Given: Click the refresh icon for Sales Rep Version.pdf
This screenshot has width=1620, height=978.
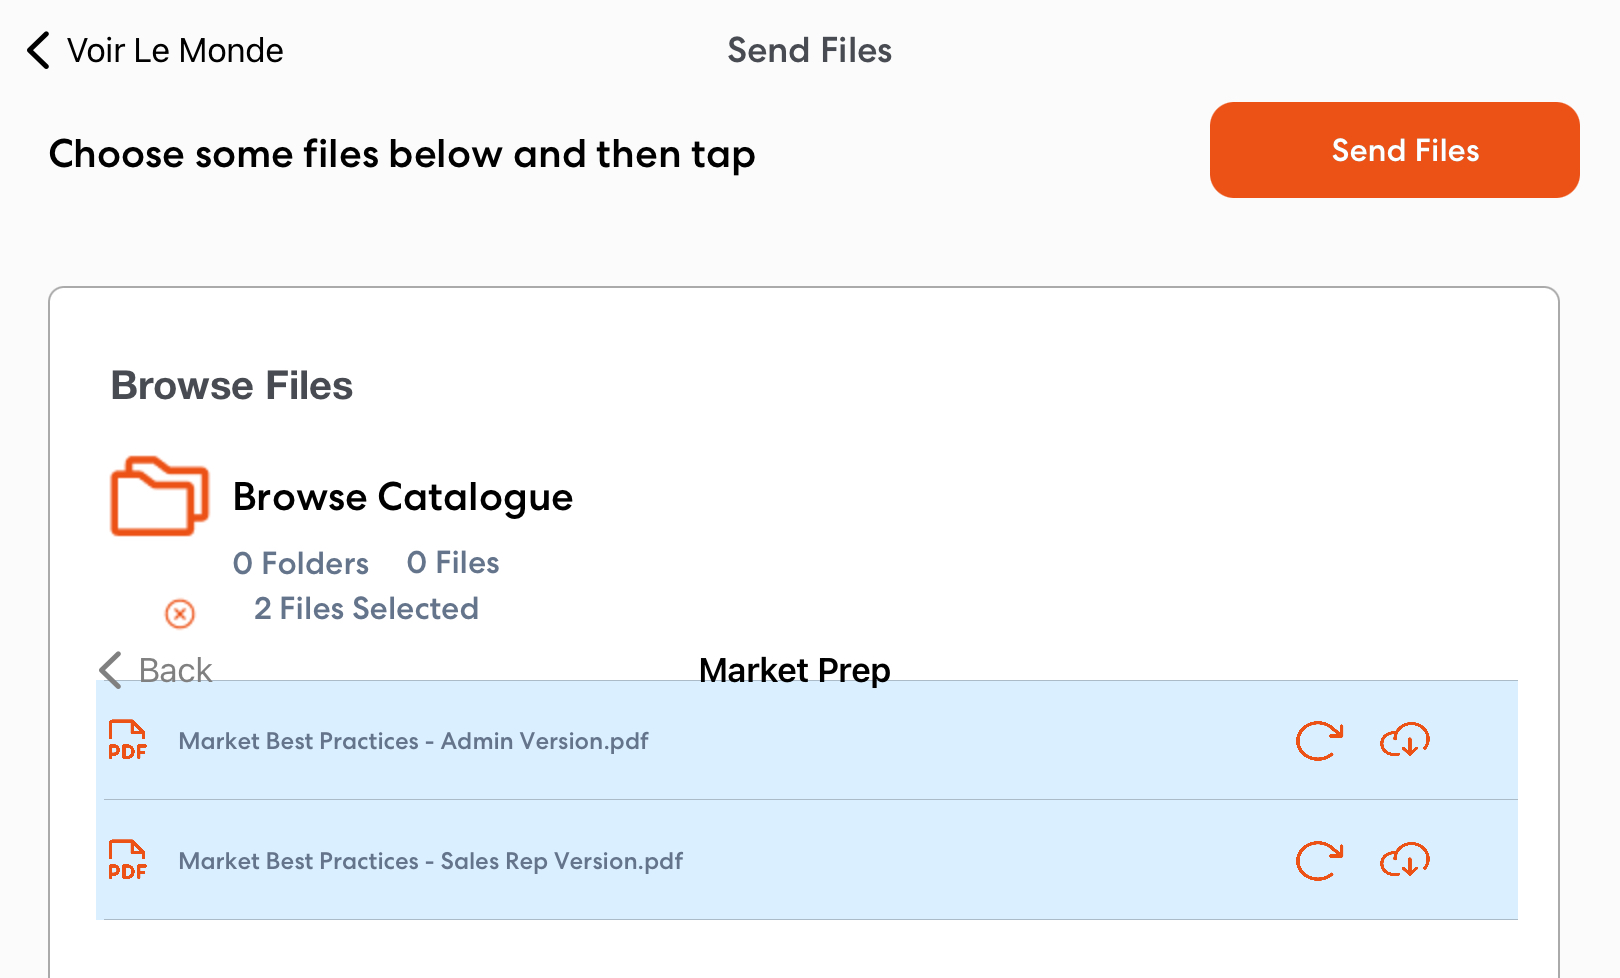Looking at the screenshot, I should [1319, 861].
